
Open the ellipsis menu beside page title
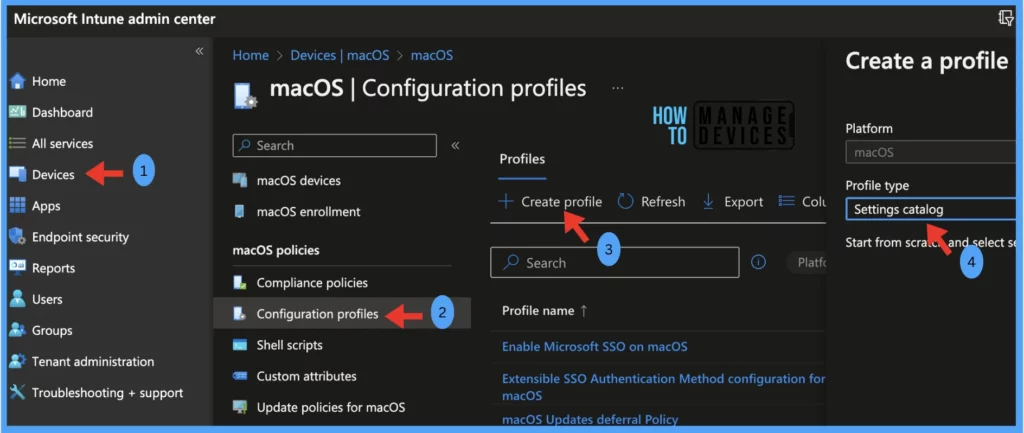tap(617, 88)
